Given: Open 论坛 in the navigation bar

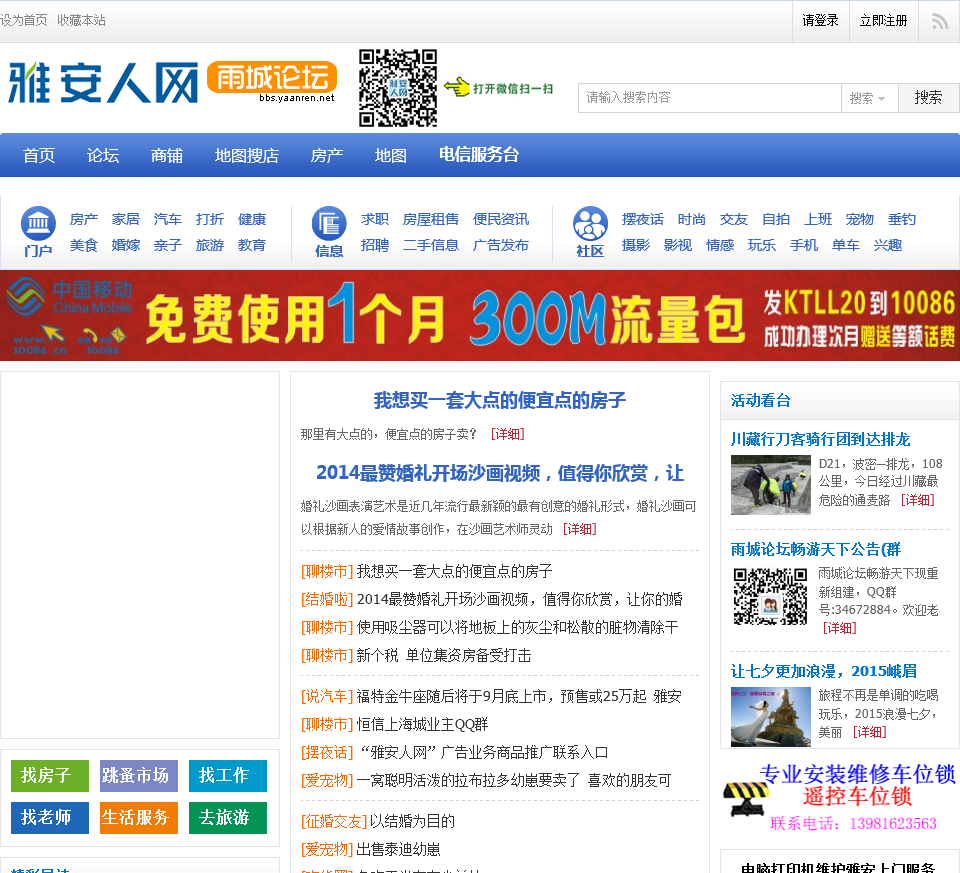Looking at the screenshot, I should [x=103, y=155].
